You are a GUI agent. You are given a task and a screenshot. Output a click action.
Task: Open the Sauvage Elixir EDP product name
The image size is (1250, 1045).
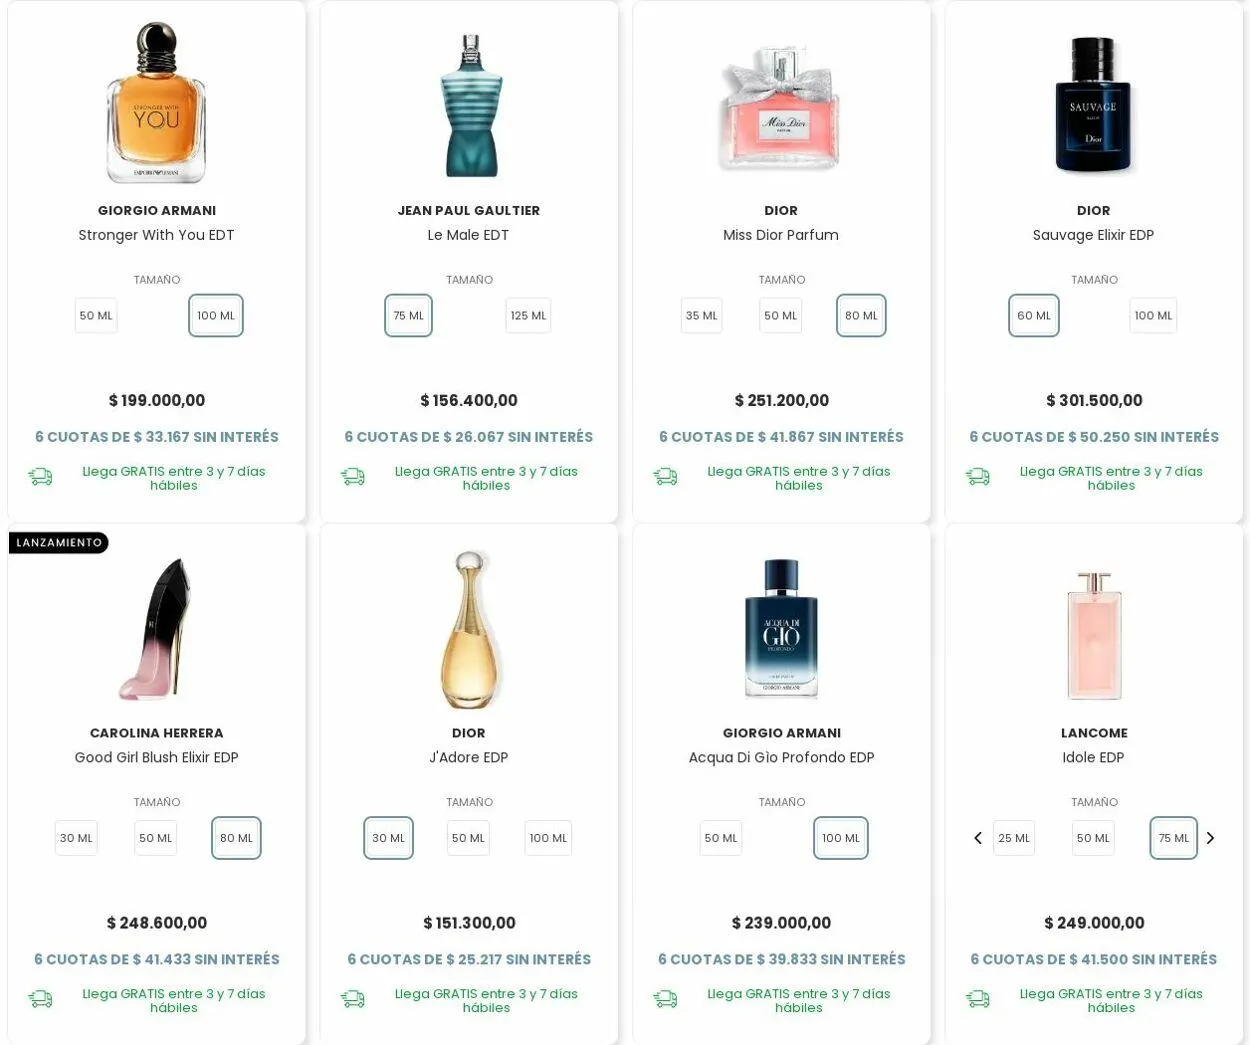coord(1093,235)
